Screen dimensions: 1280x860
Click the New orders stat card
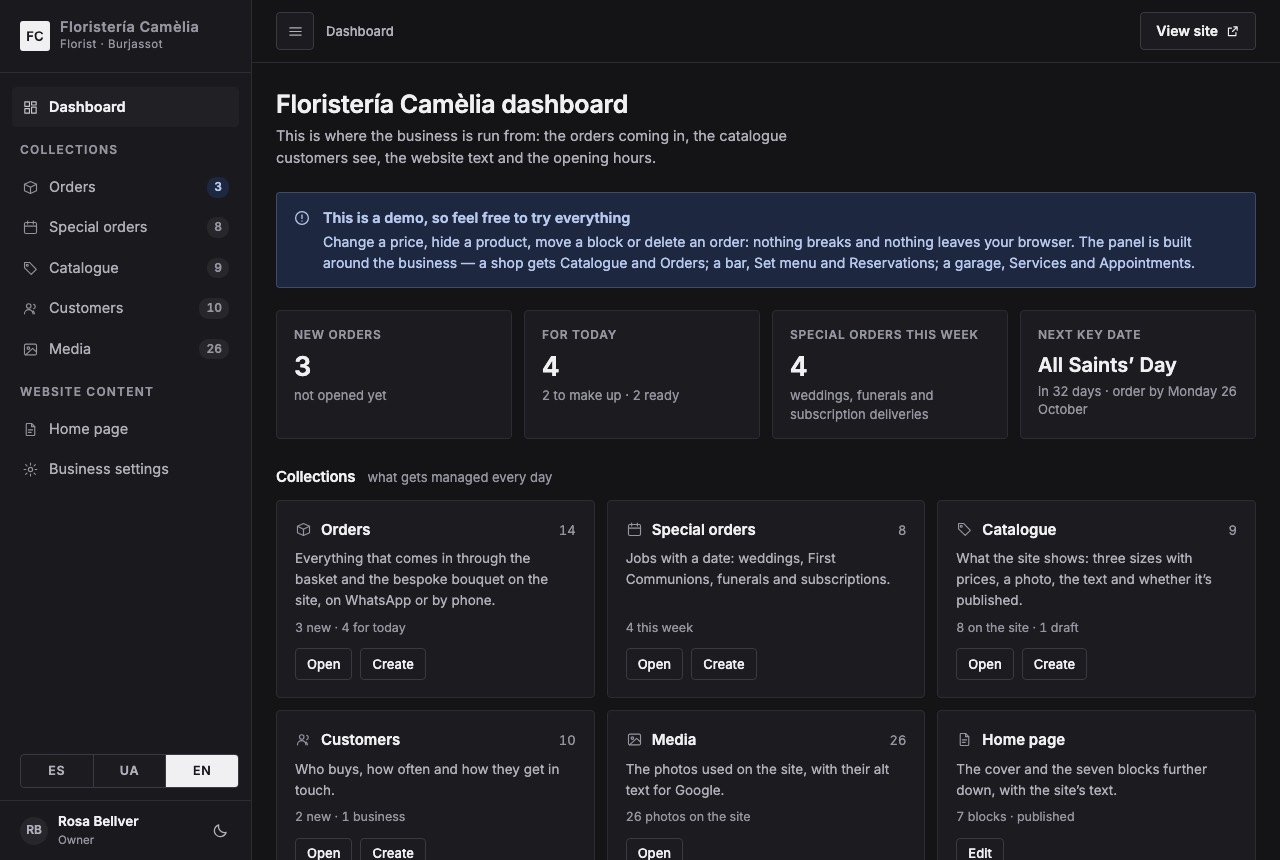(x=394, y=374)
